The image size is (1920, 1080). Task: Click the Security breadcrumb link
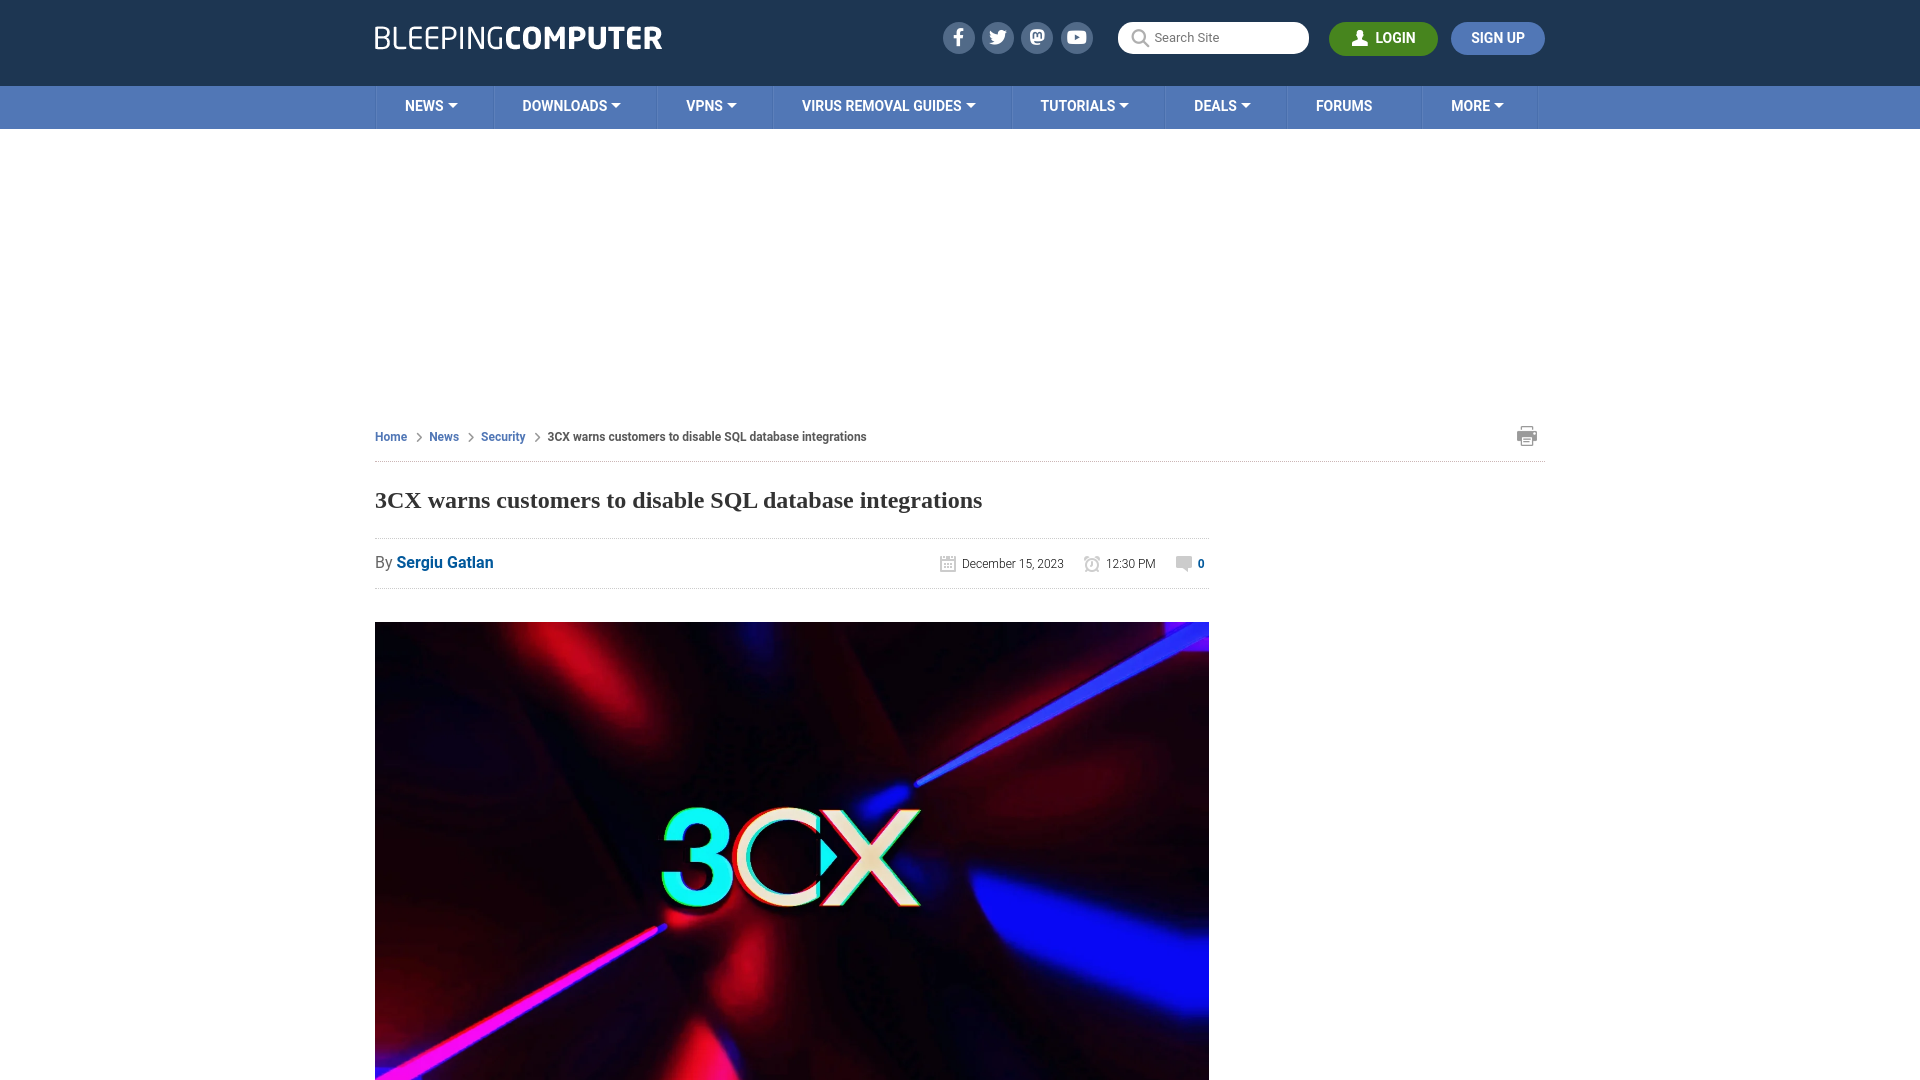point(502,435)
